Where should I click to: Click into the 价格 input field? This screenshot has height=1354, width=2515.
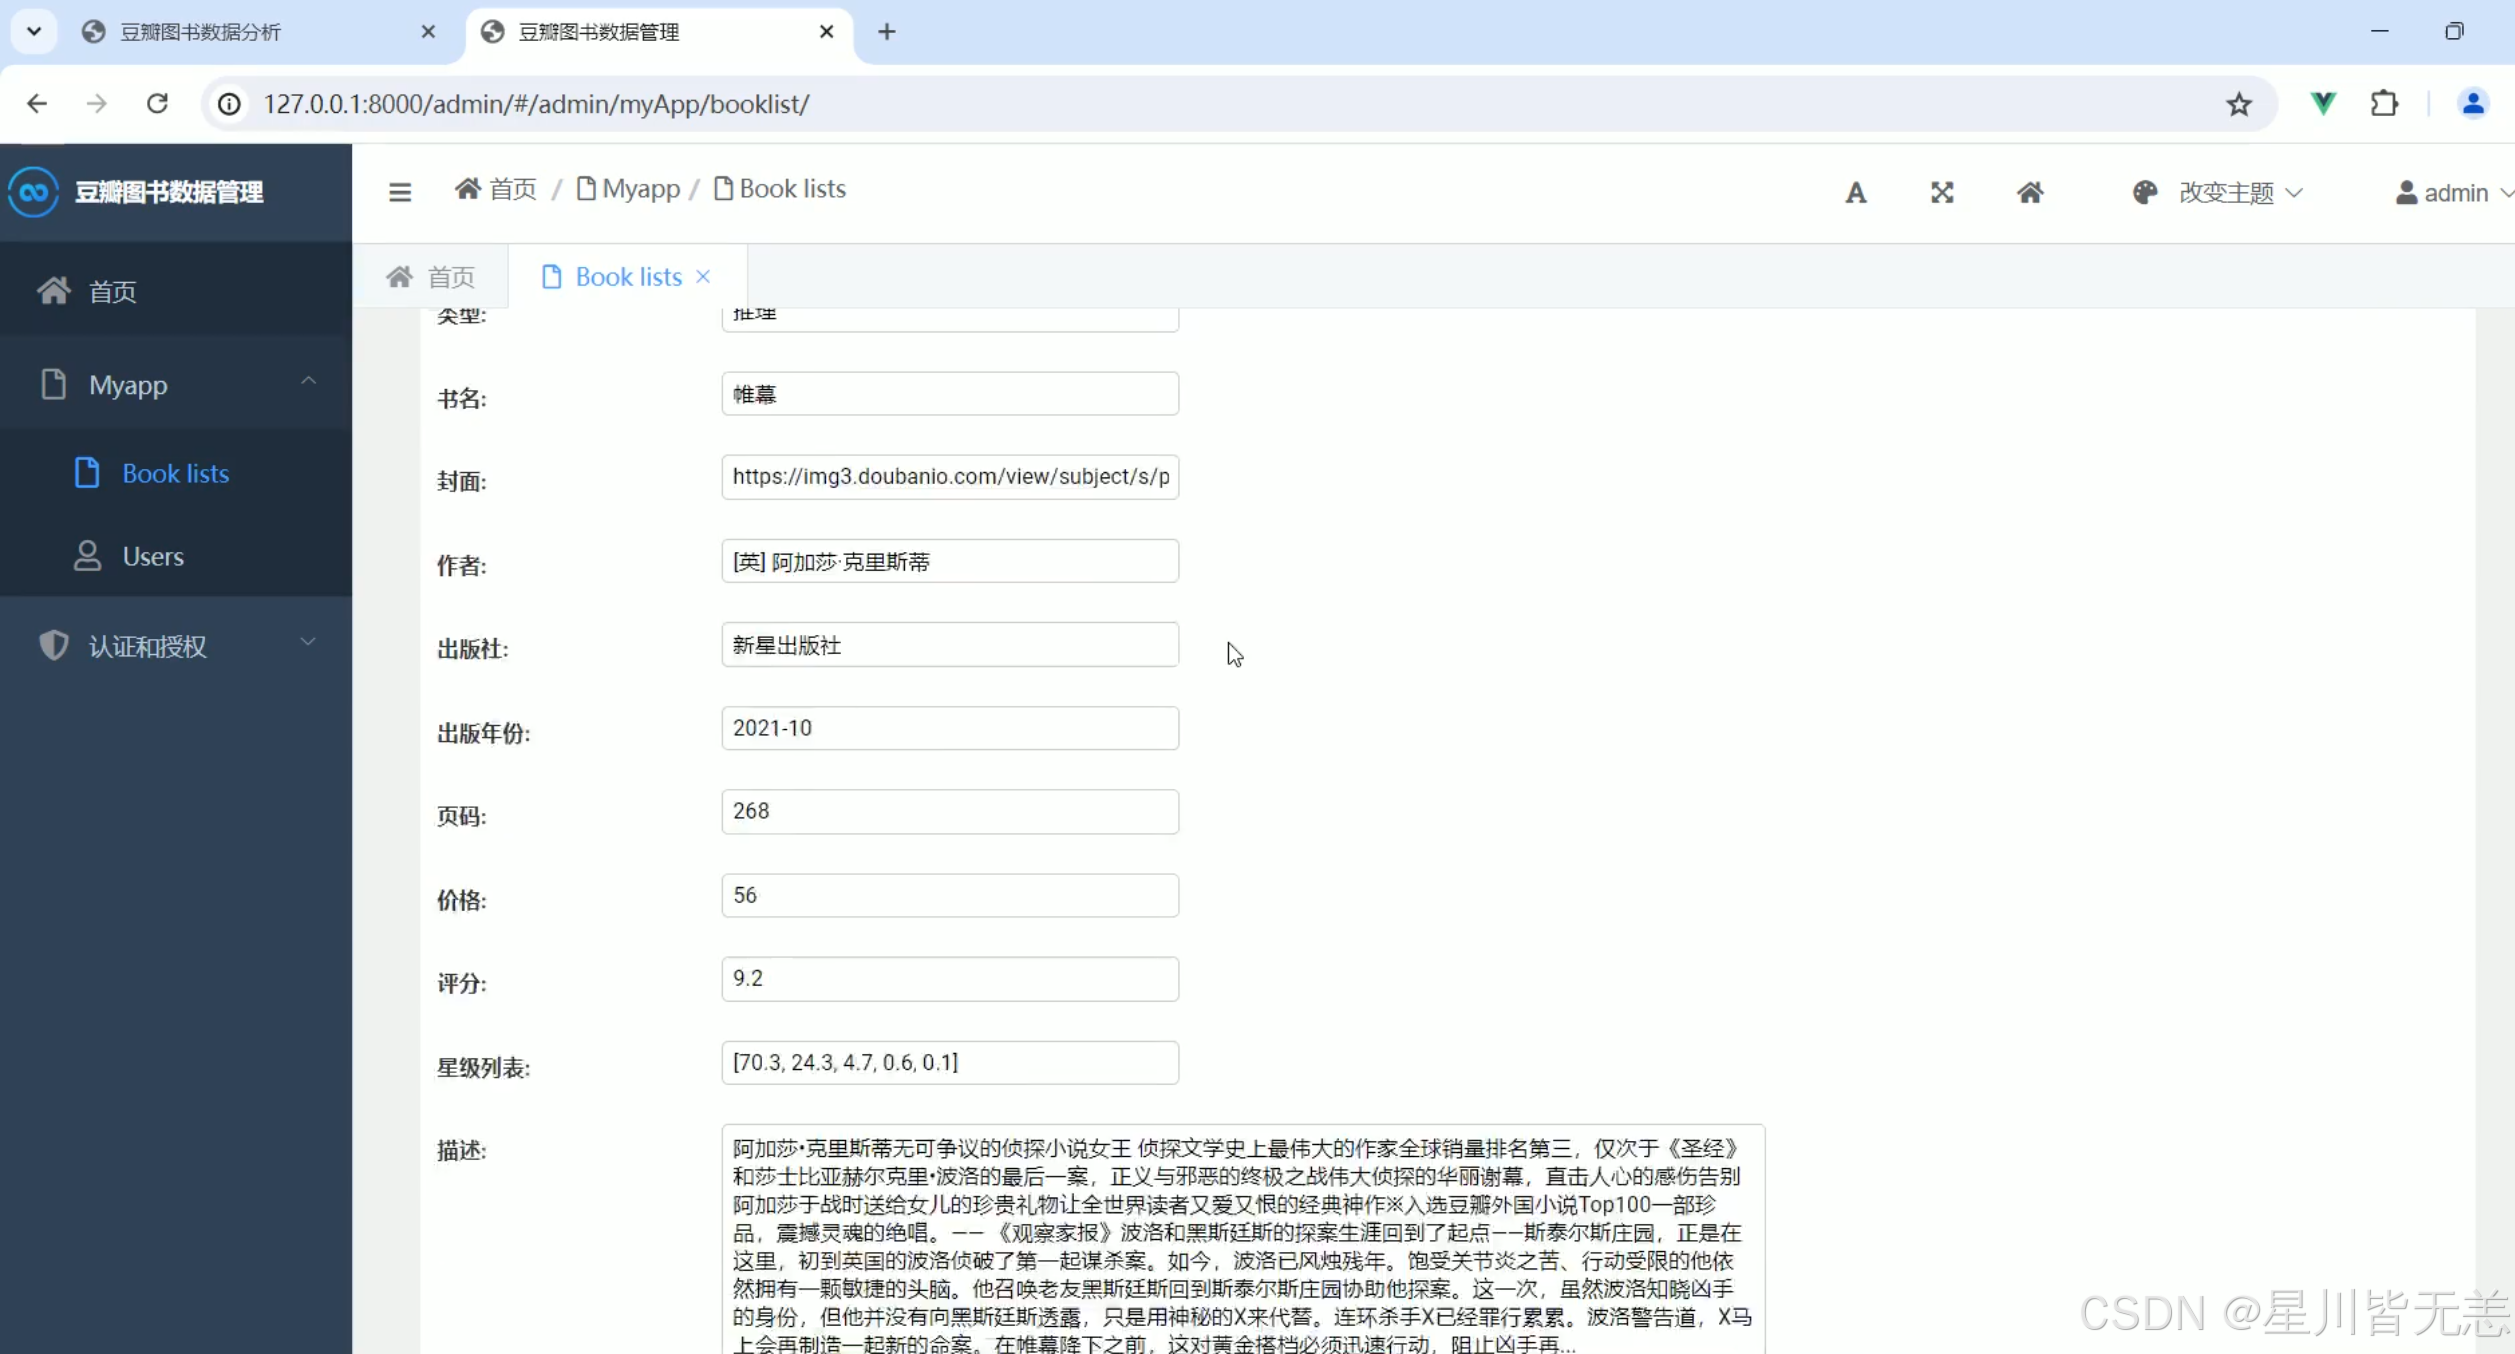[x=949, y=895]
